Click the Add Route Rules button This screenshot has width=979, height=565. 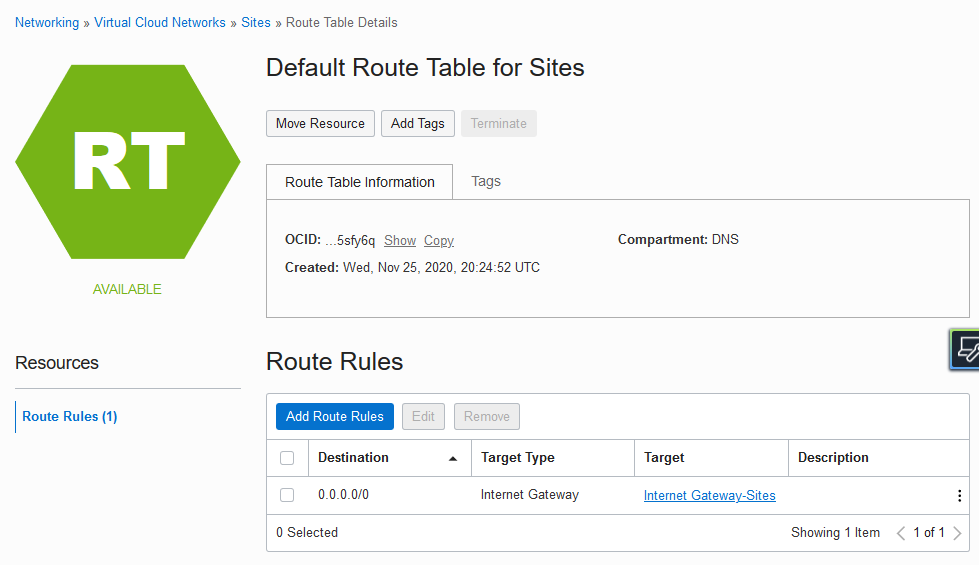[x=335, y=416]
